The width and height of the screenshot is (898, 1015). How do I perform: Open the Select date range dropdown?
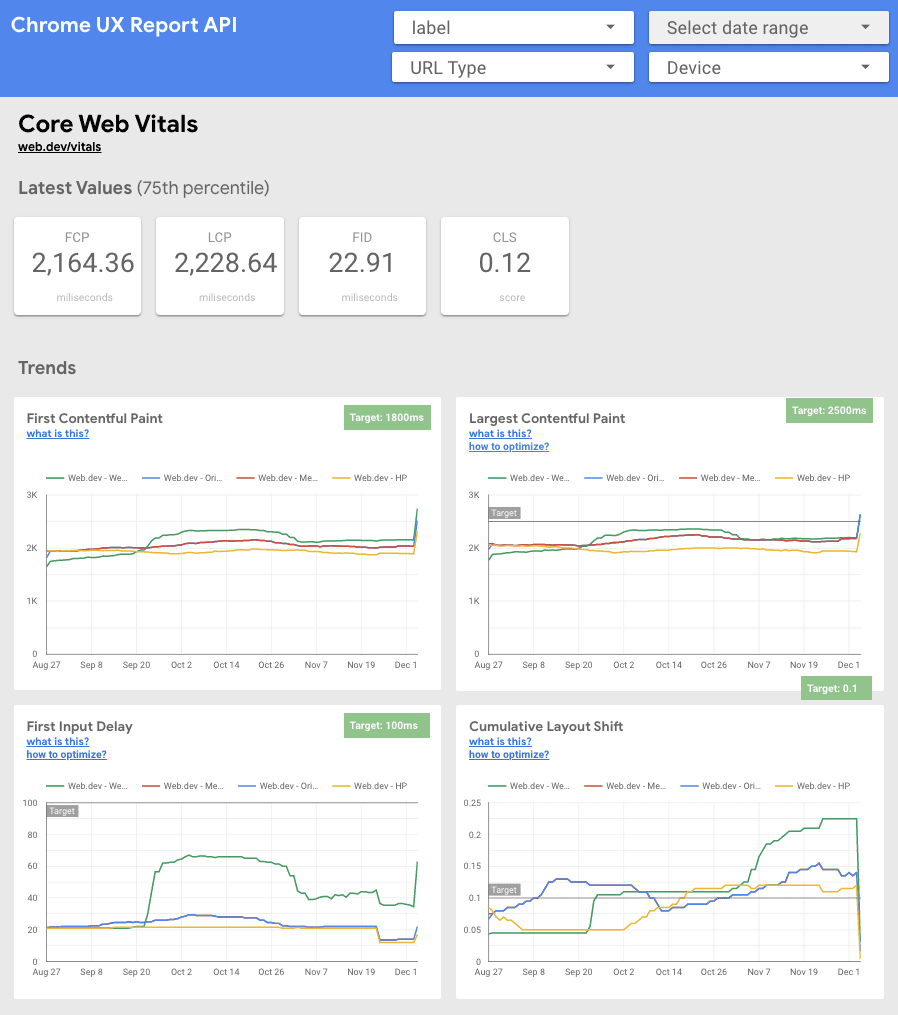click(768, 27)
